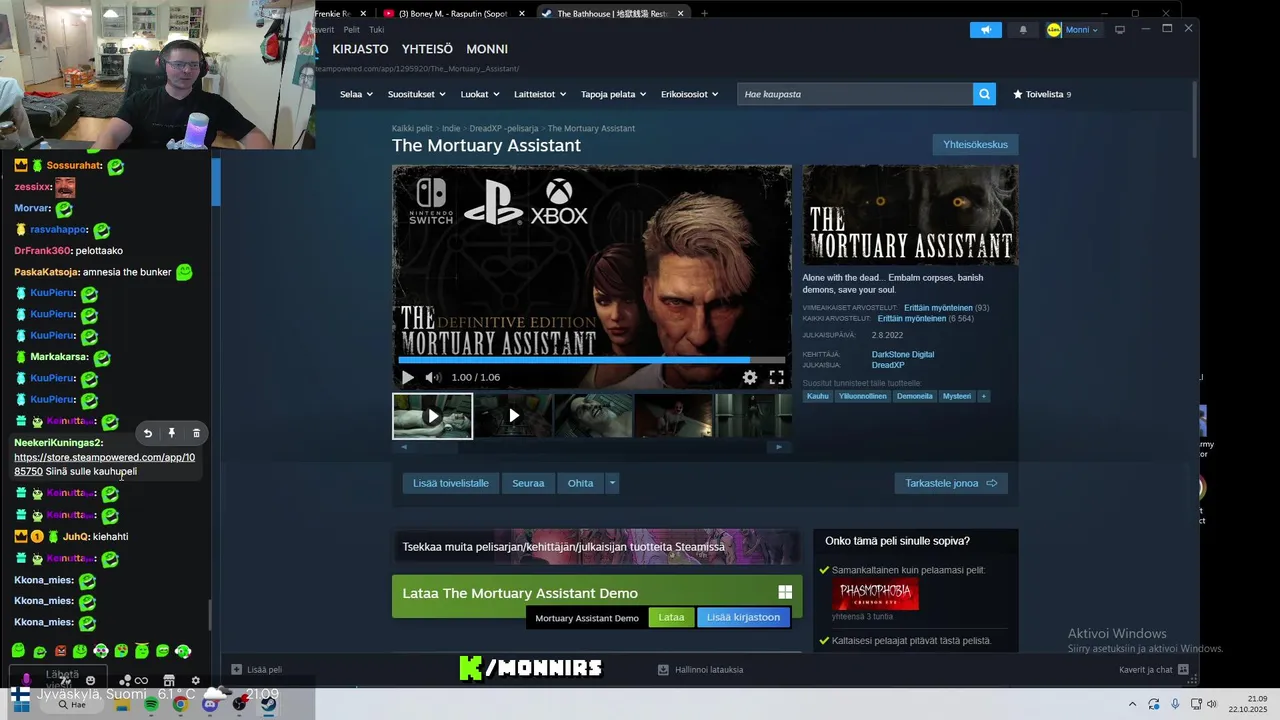The image size is (1280, 720).
Task: Open the channel points shop icon in chat
Action: [169, 680]
